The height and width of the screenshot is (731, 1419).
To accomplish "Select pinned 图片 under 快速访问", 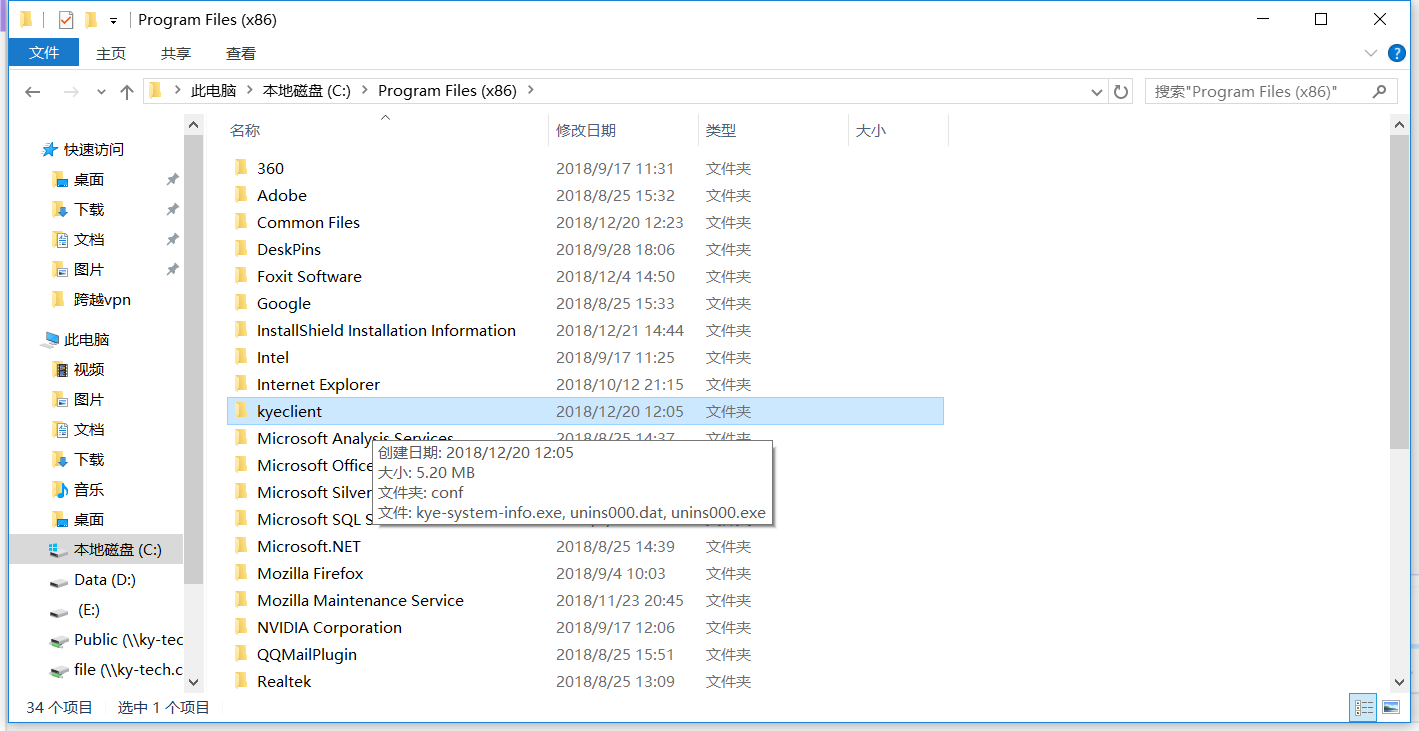I will click(x=89, y=270).
